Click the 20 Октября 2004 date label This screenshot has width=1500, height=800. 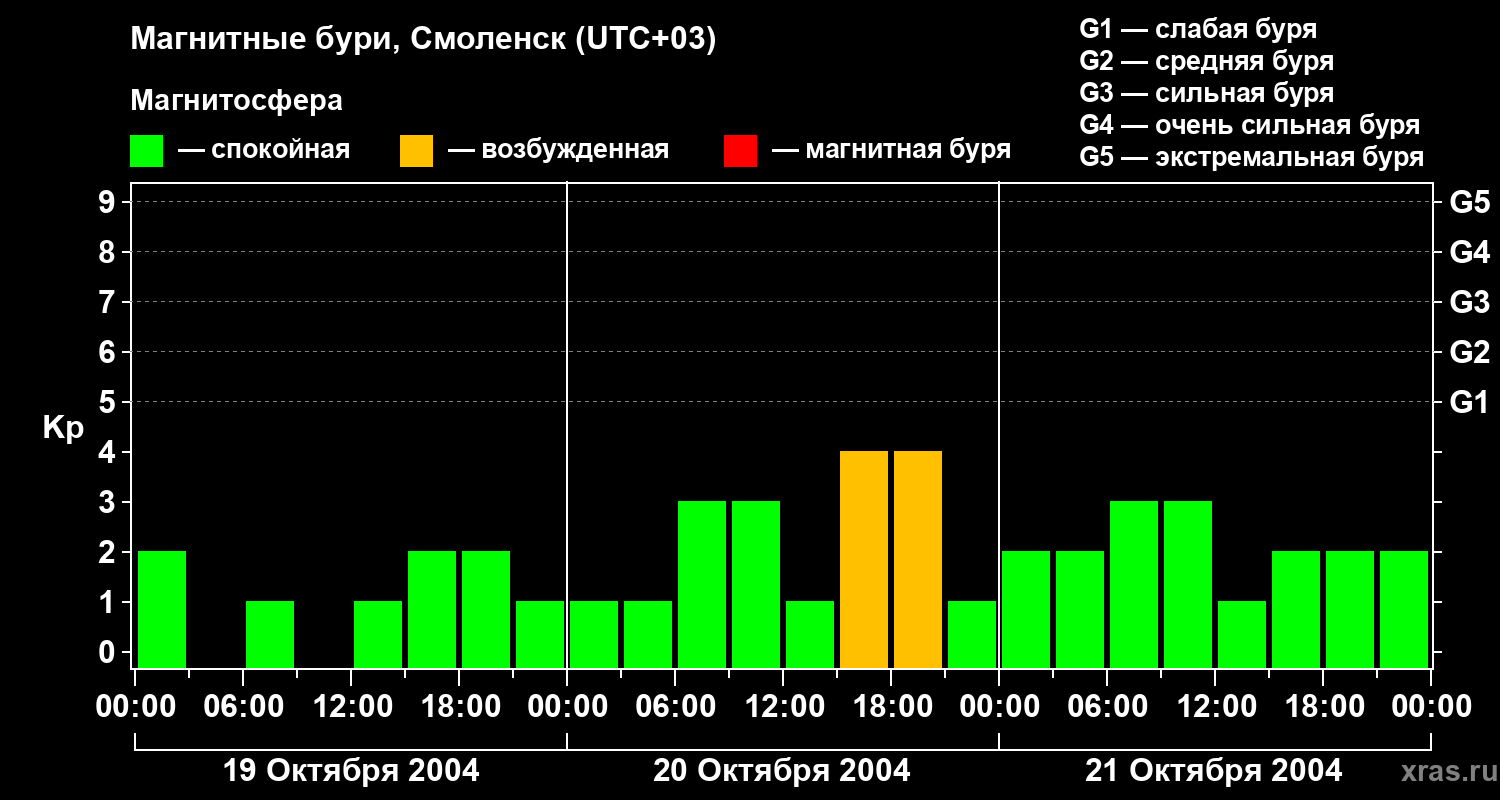point(782,771)
